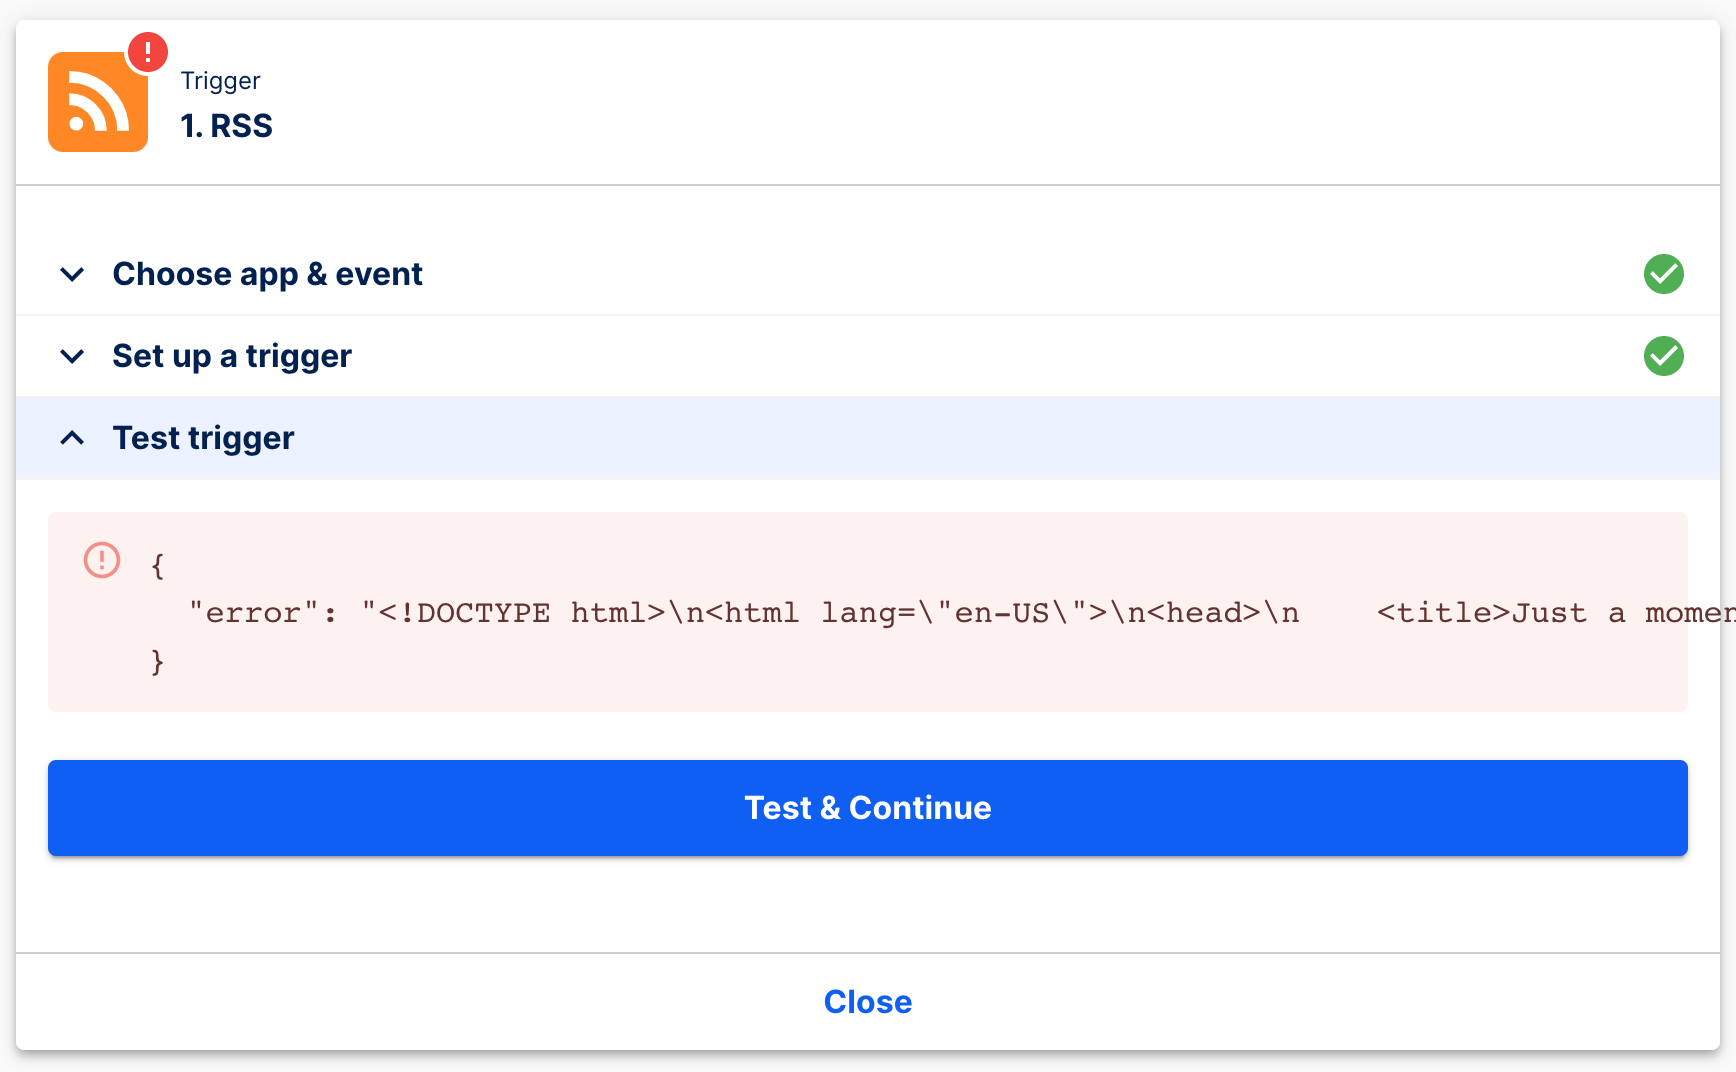Image resolution: width=1736 pixels, height=1072 pixels.
Task: Click the exclamation icon inside the error message
Action: (101, 561)
